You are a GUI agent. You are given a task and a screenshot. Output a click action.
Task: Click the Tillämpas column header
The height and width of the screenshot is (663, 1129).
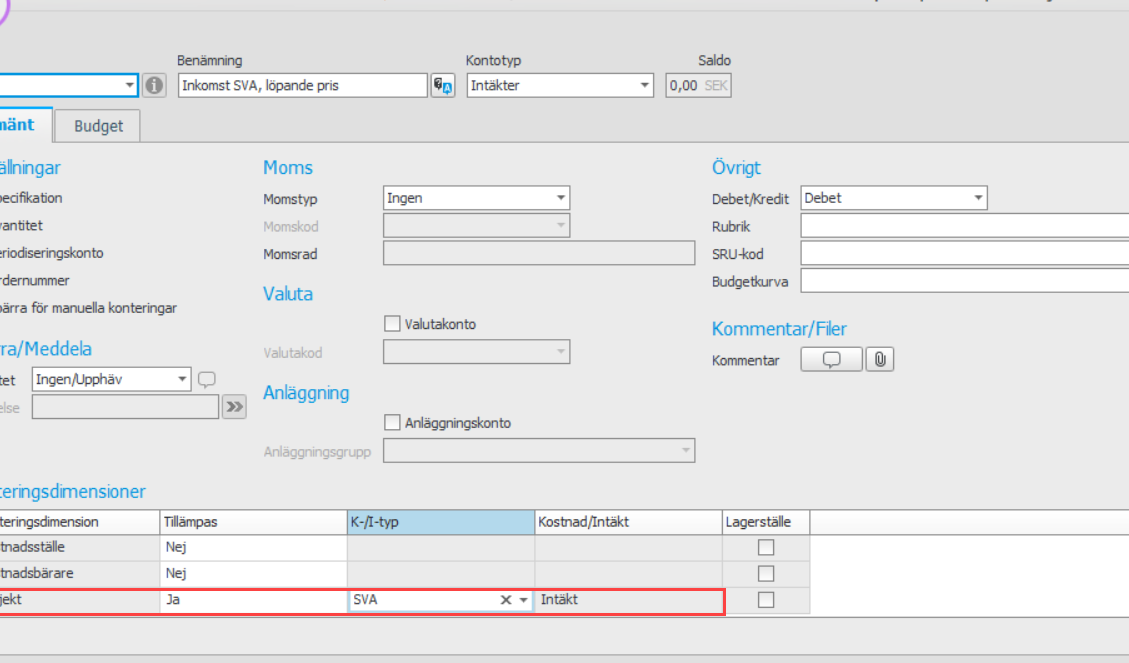click(x=253, y=522)
